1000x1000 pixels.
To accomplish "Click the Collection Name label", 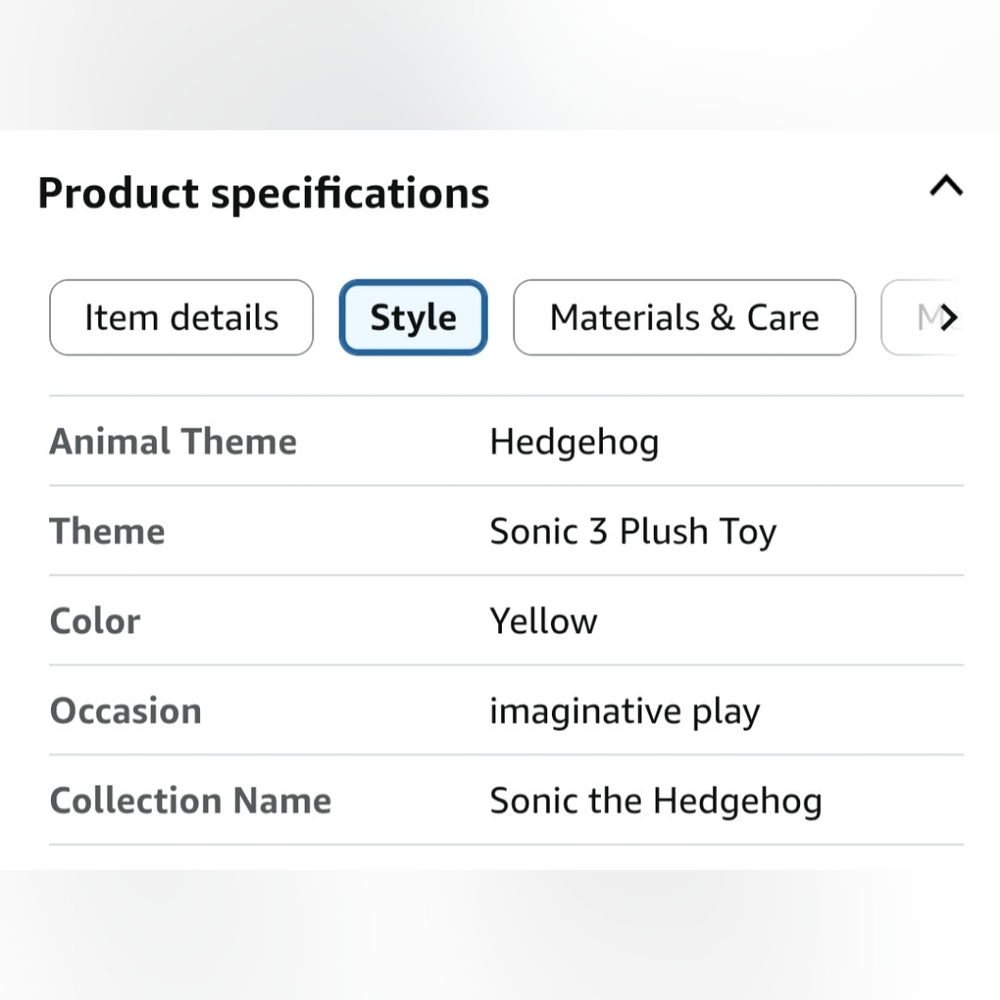I will pos(190,801).
